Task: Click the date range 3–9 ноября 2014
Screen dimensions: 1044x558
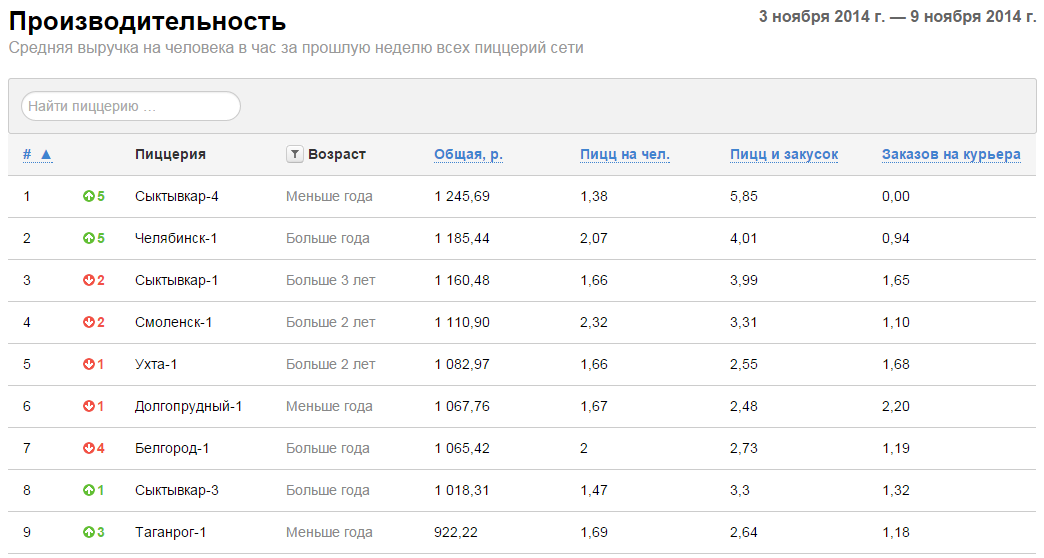Action: pos(897,17)
